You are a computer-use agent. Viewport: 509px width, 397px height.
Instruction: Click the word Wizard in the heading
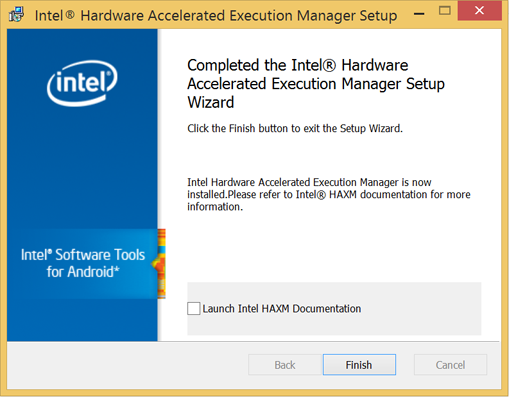pos(211,102)
